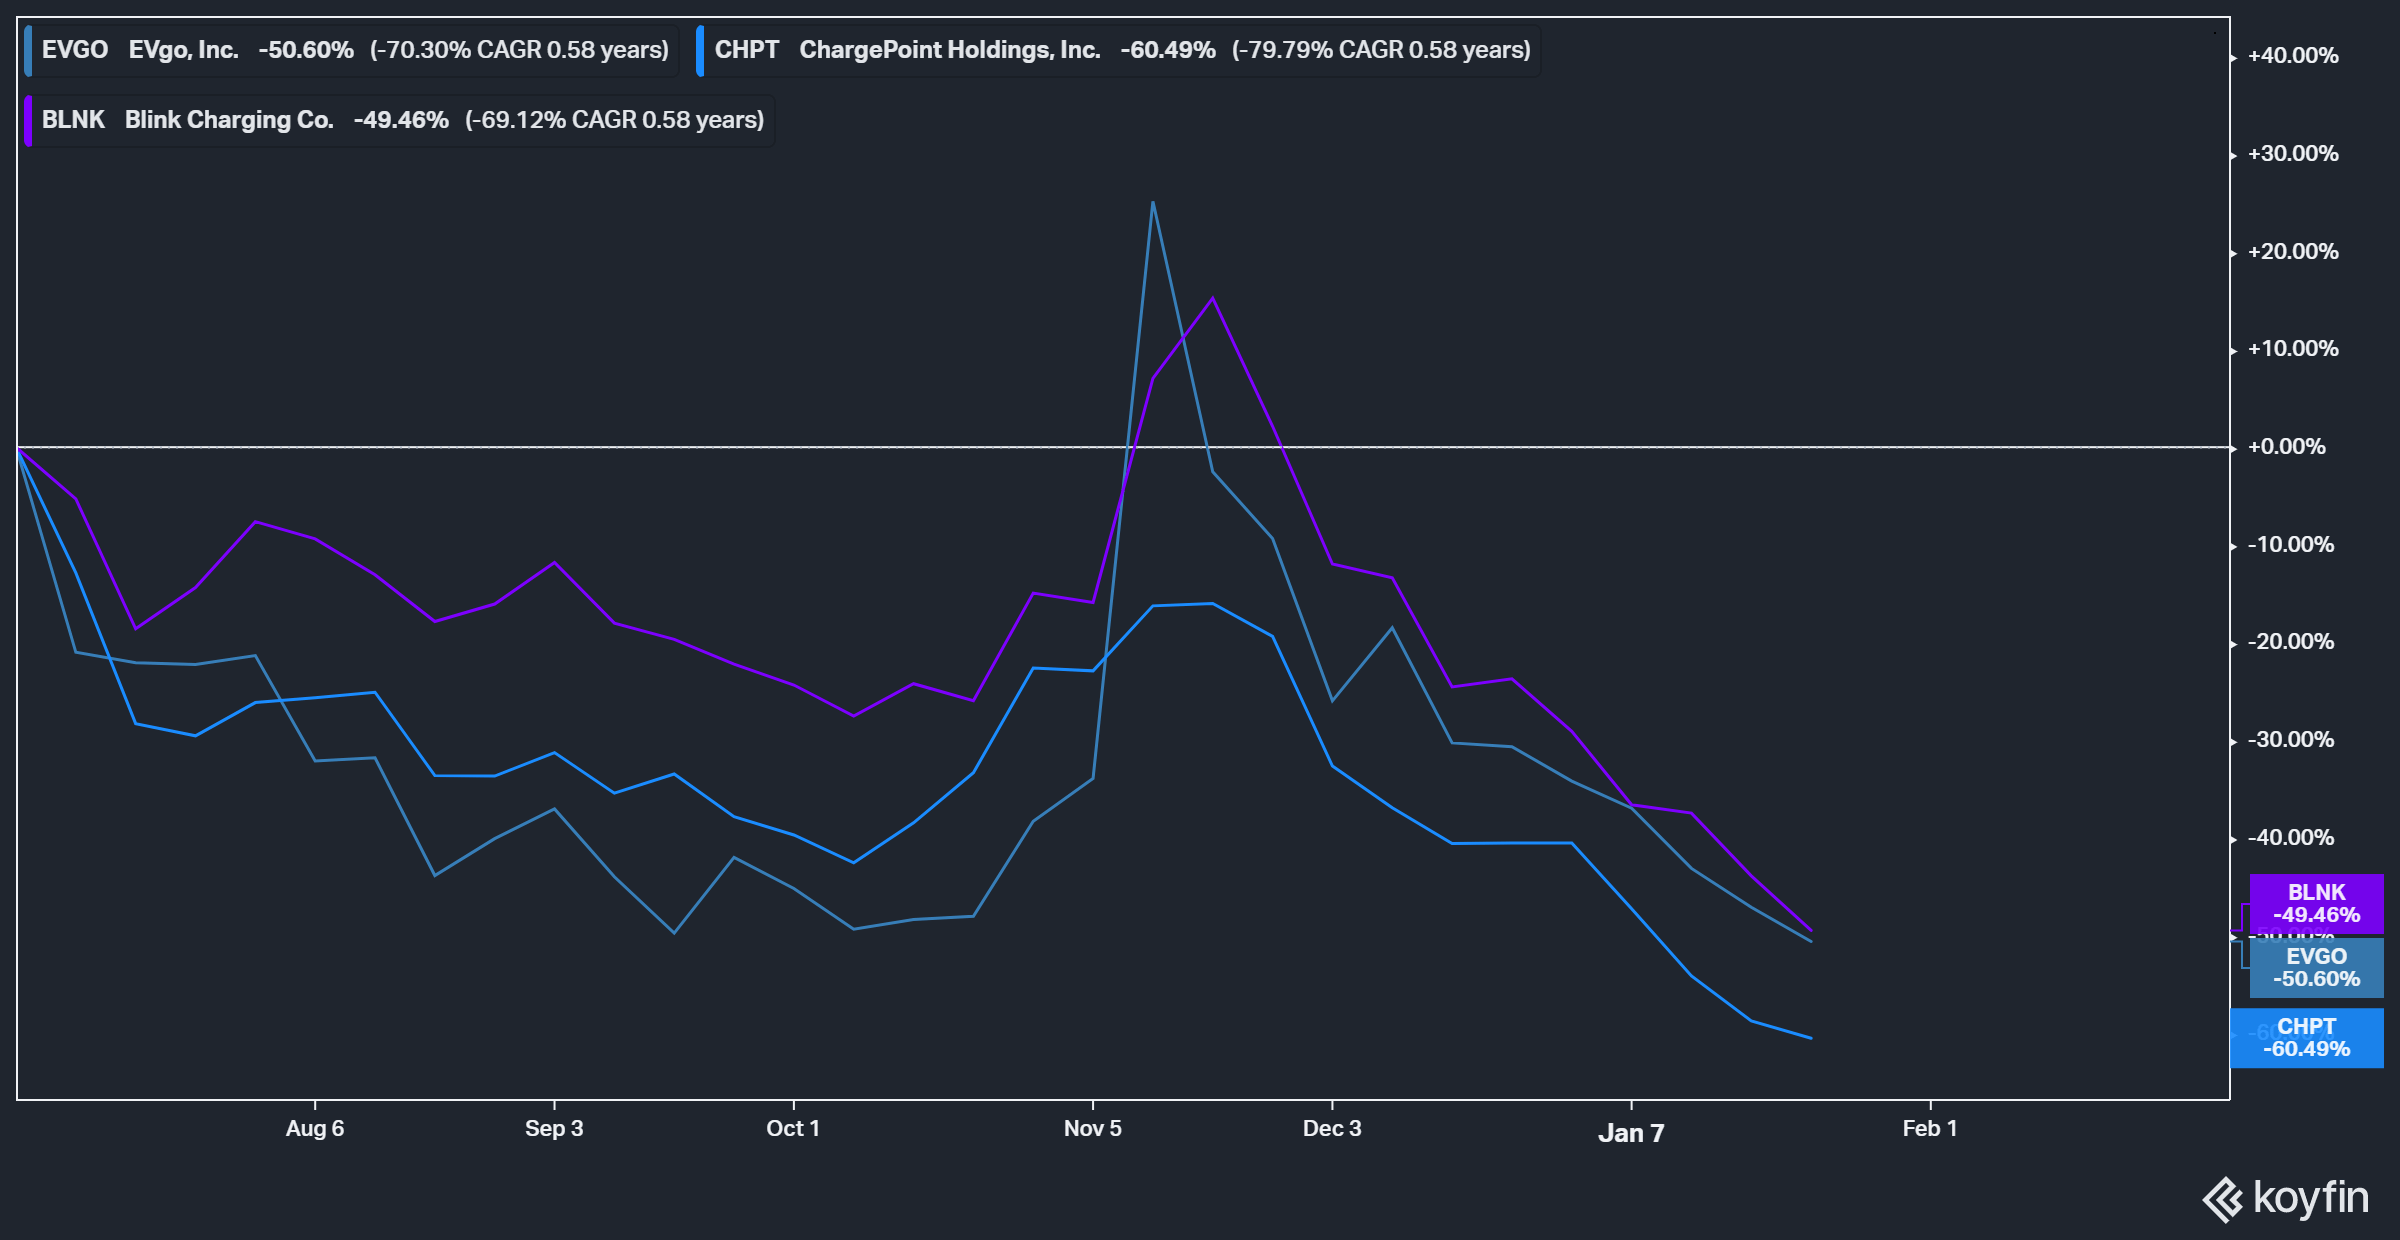2400x1240 pixels.
Task: Click the EVGO steel-blue legend color bar
Action: coord(28,51)
